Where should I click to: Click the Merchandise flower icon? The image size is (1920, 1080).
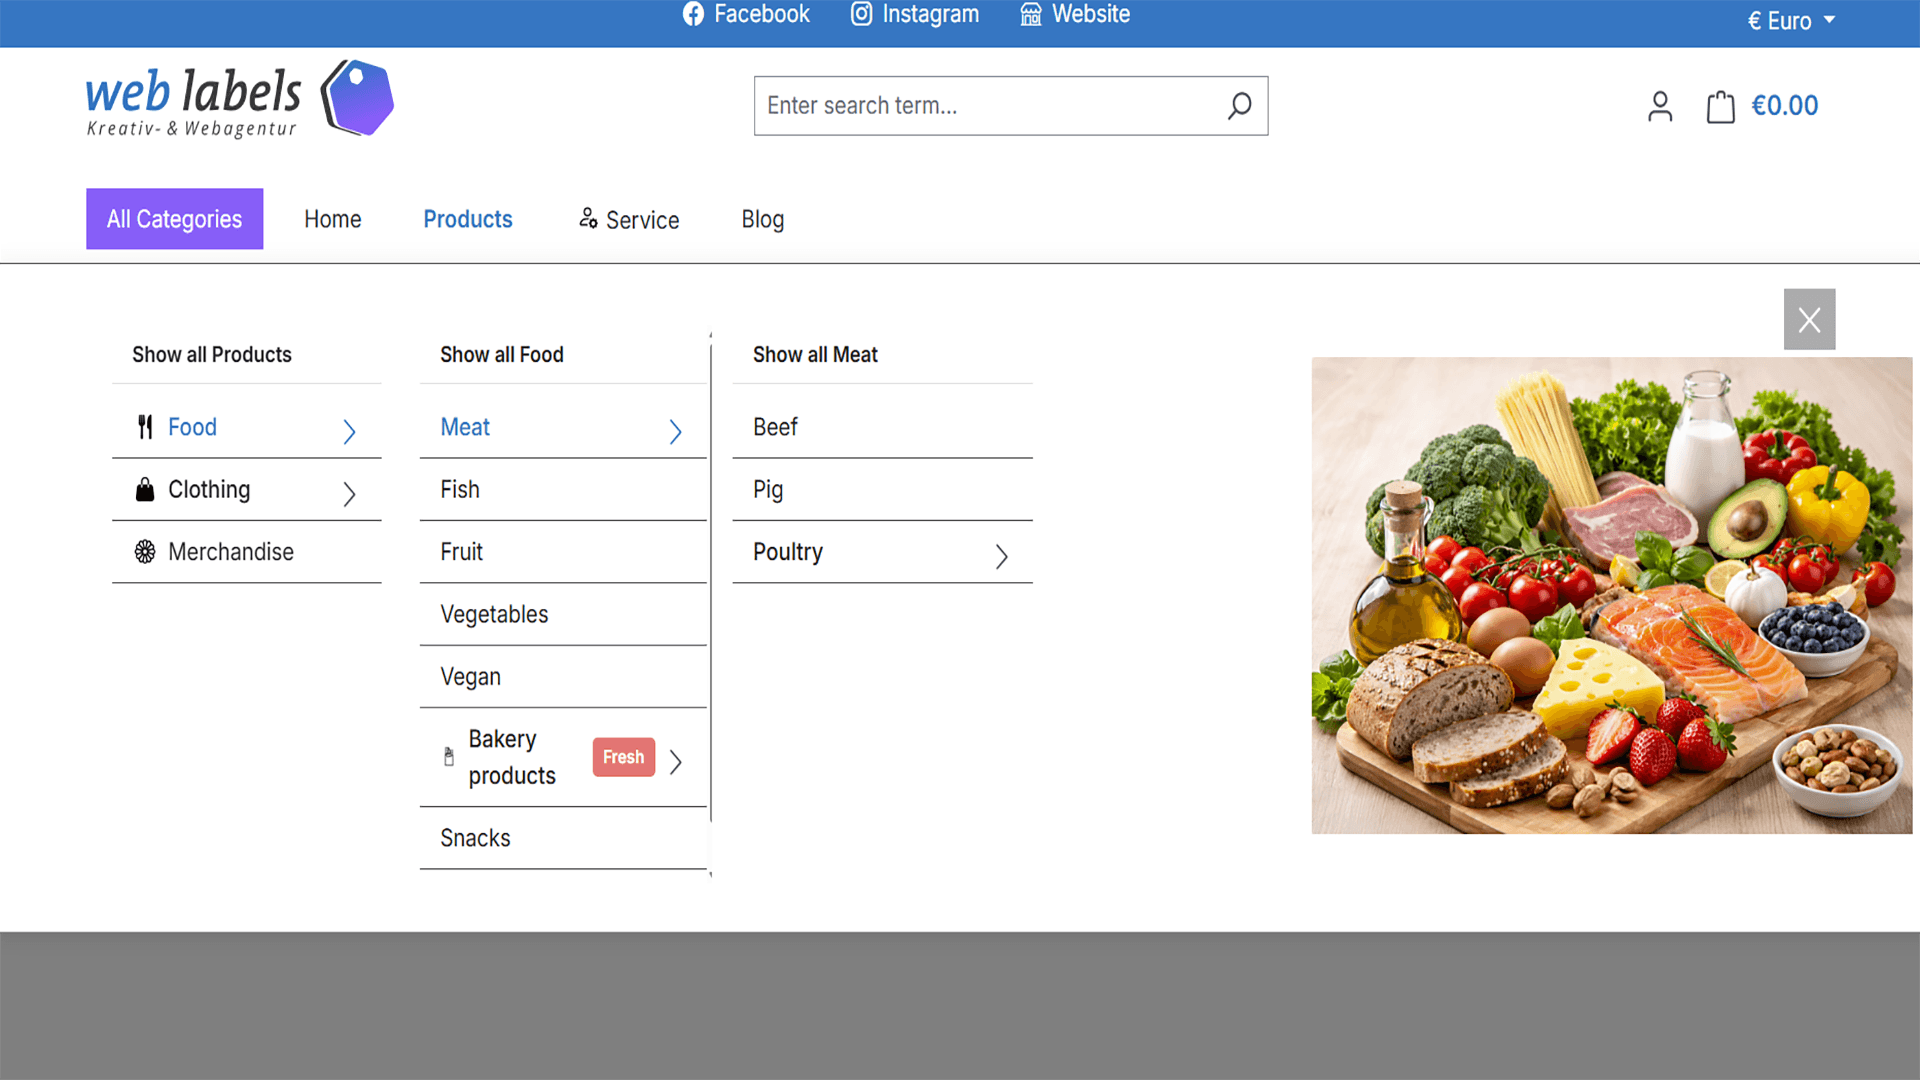pos(145,552)
